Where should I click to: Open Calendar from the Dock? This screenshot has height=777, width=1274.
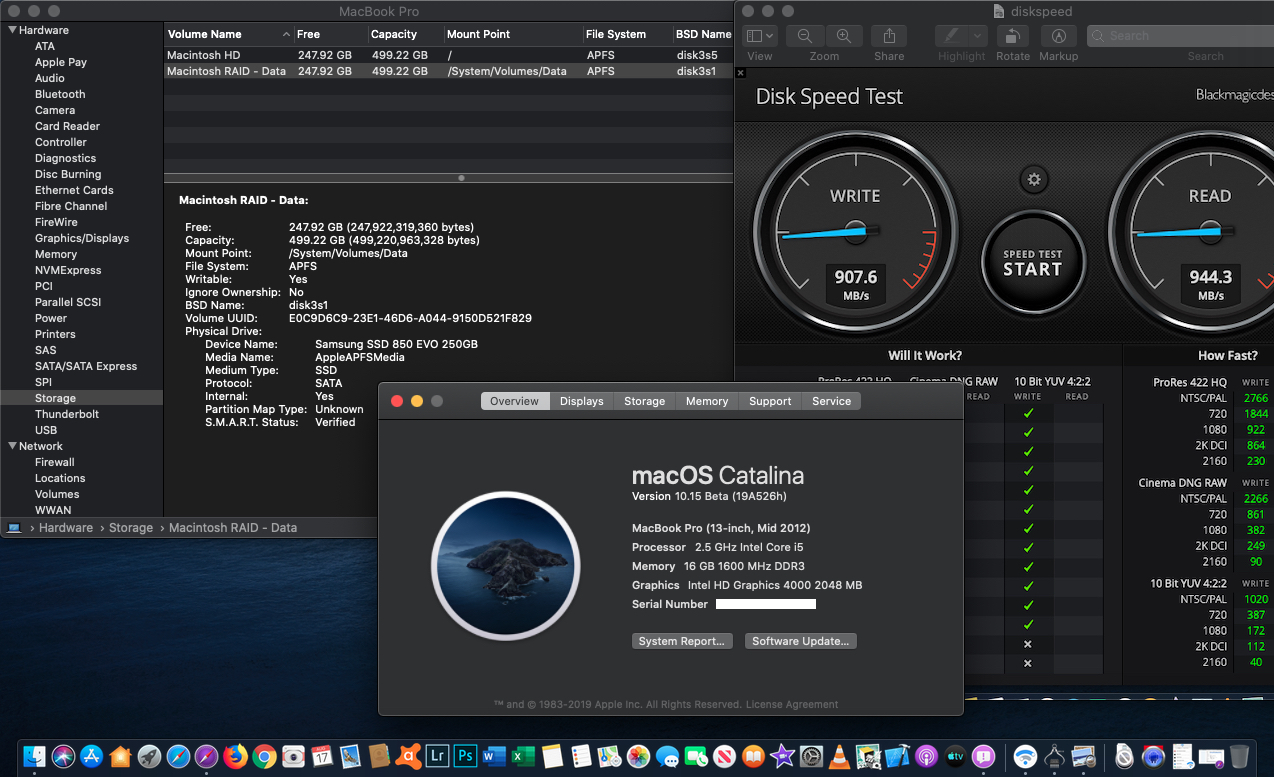click(322, 756)
